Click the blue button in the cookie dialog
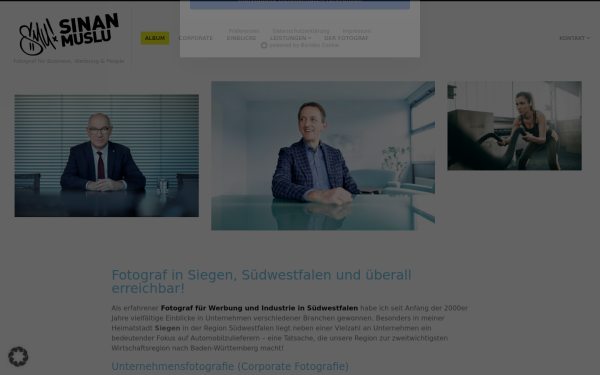 pyautogui.click(x=300, y=4)
